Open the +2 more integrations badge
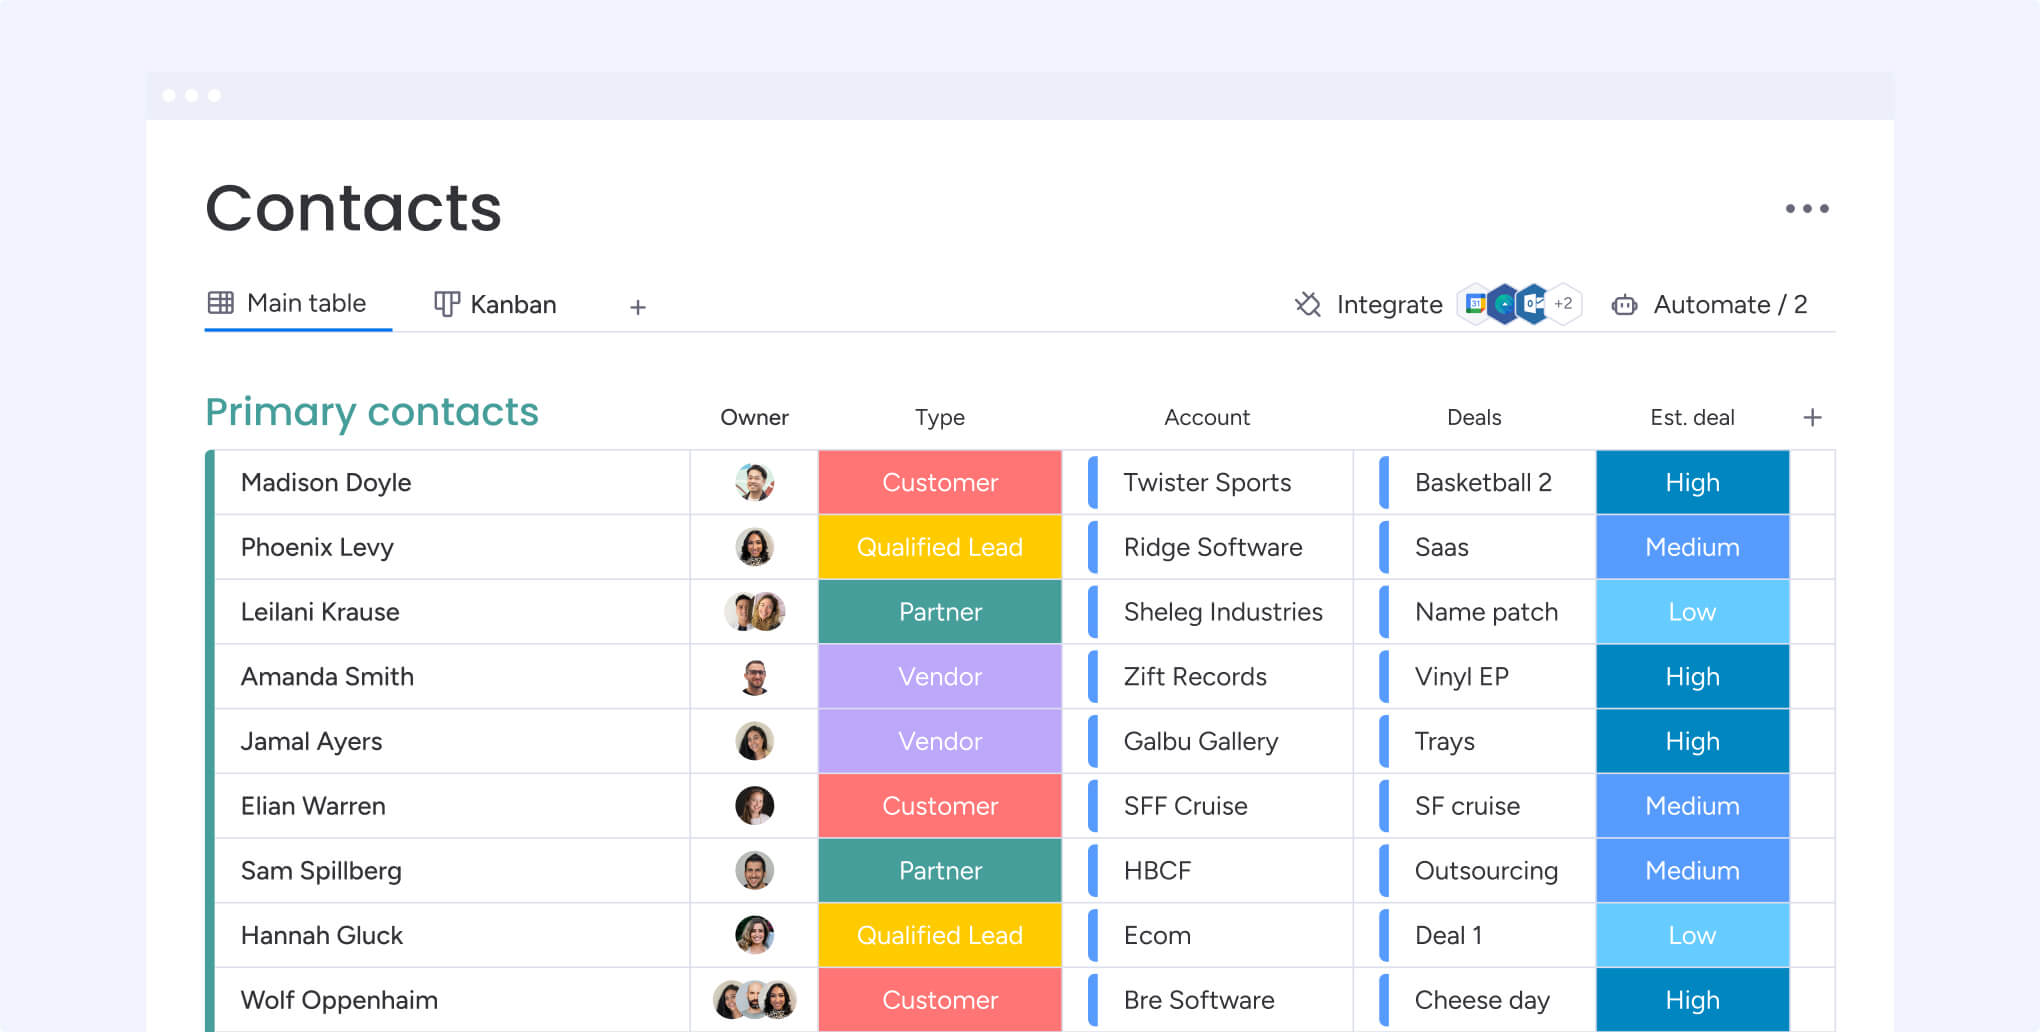 1563,304
